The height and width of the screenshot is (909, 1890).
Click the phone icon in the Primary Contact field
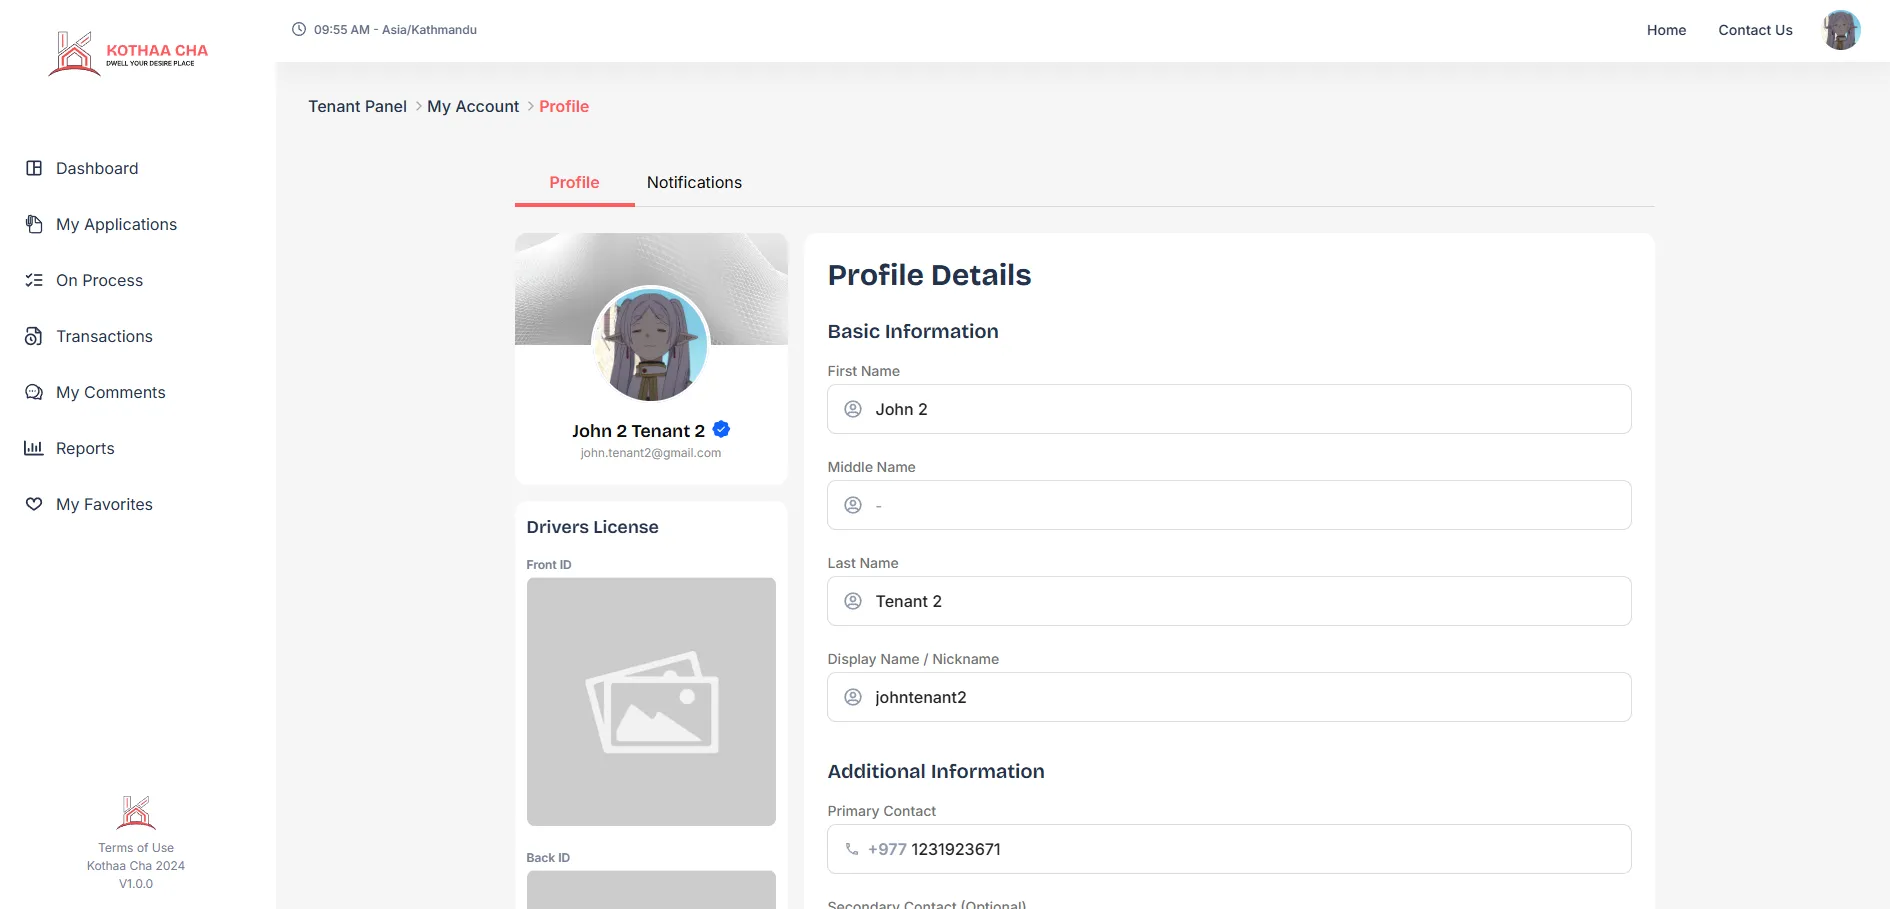click(x=852, y=849)
